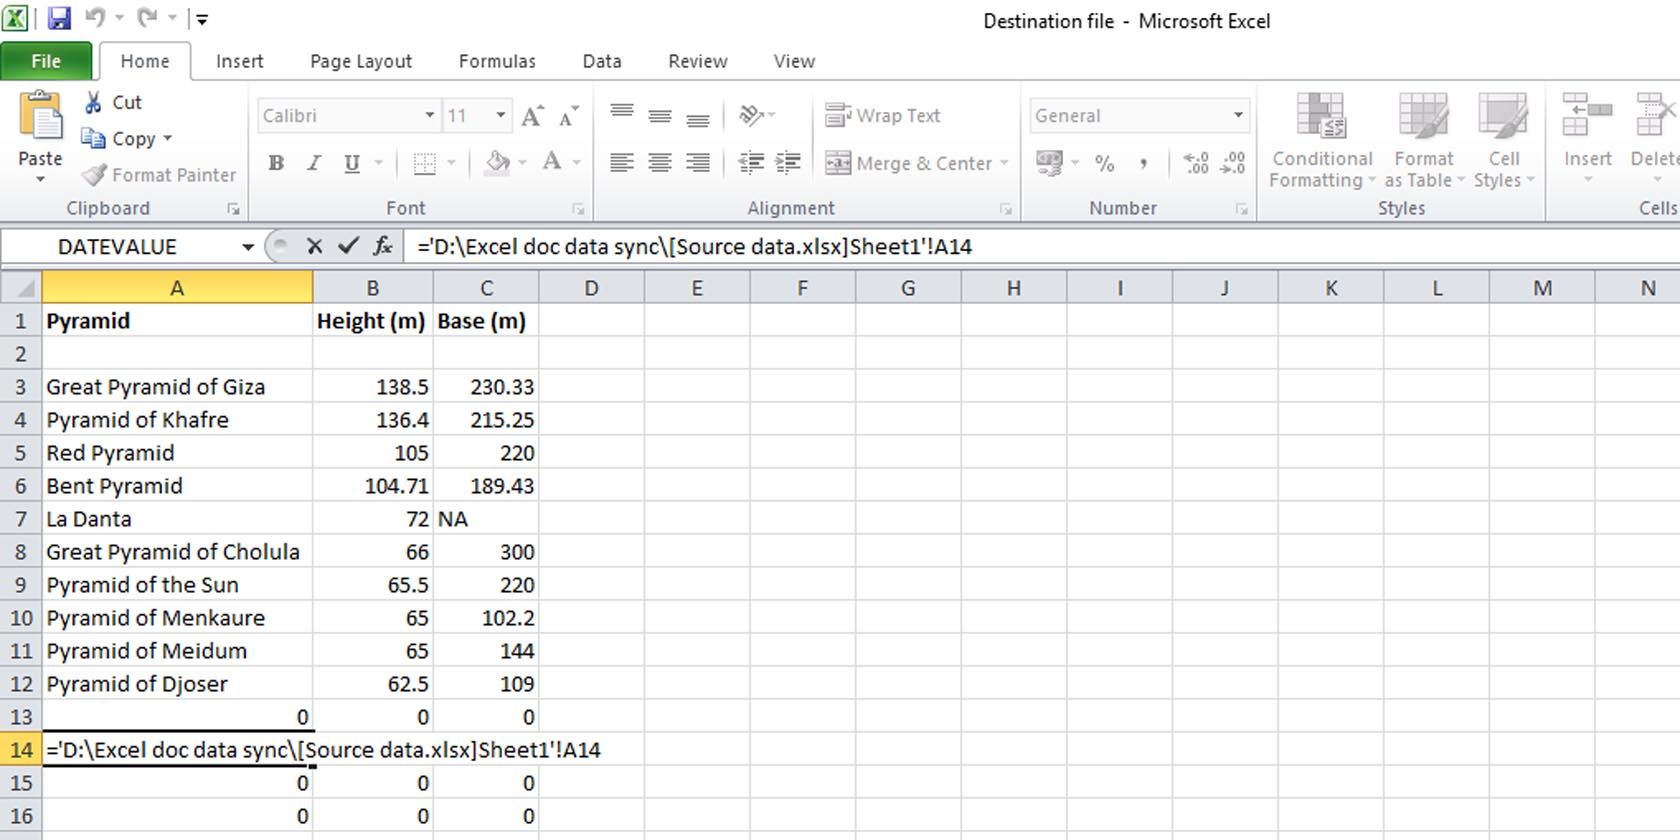
Task: Open Cell Styles gallery
Action: click(1503, 141)
